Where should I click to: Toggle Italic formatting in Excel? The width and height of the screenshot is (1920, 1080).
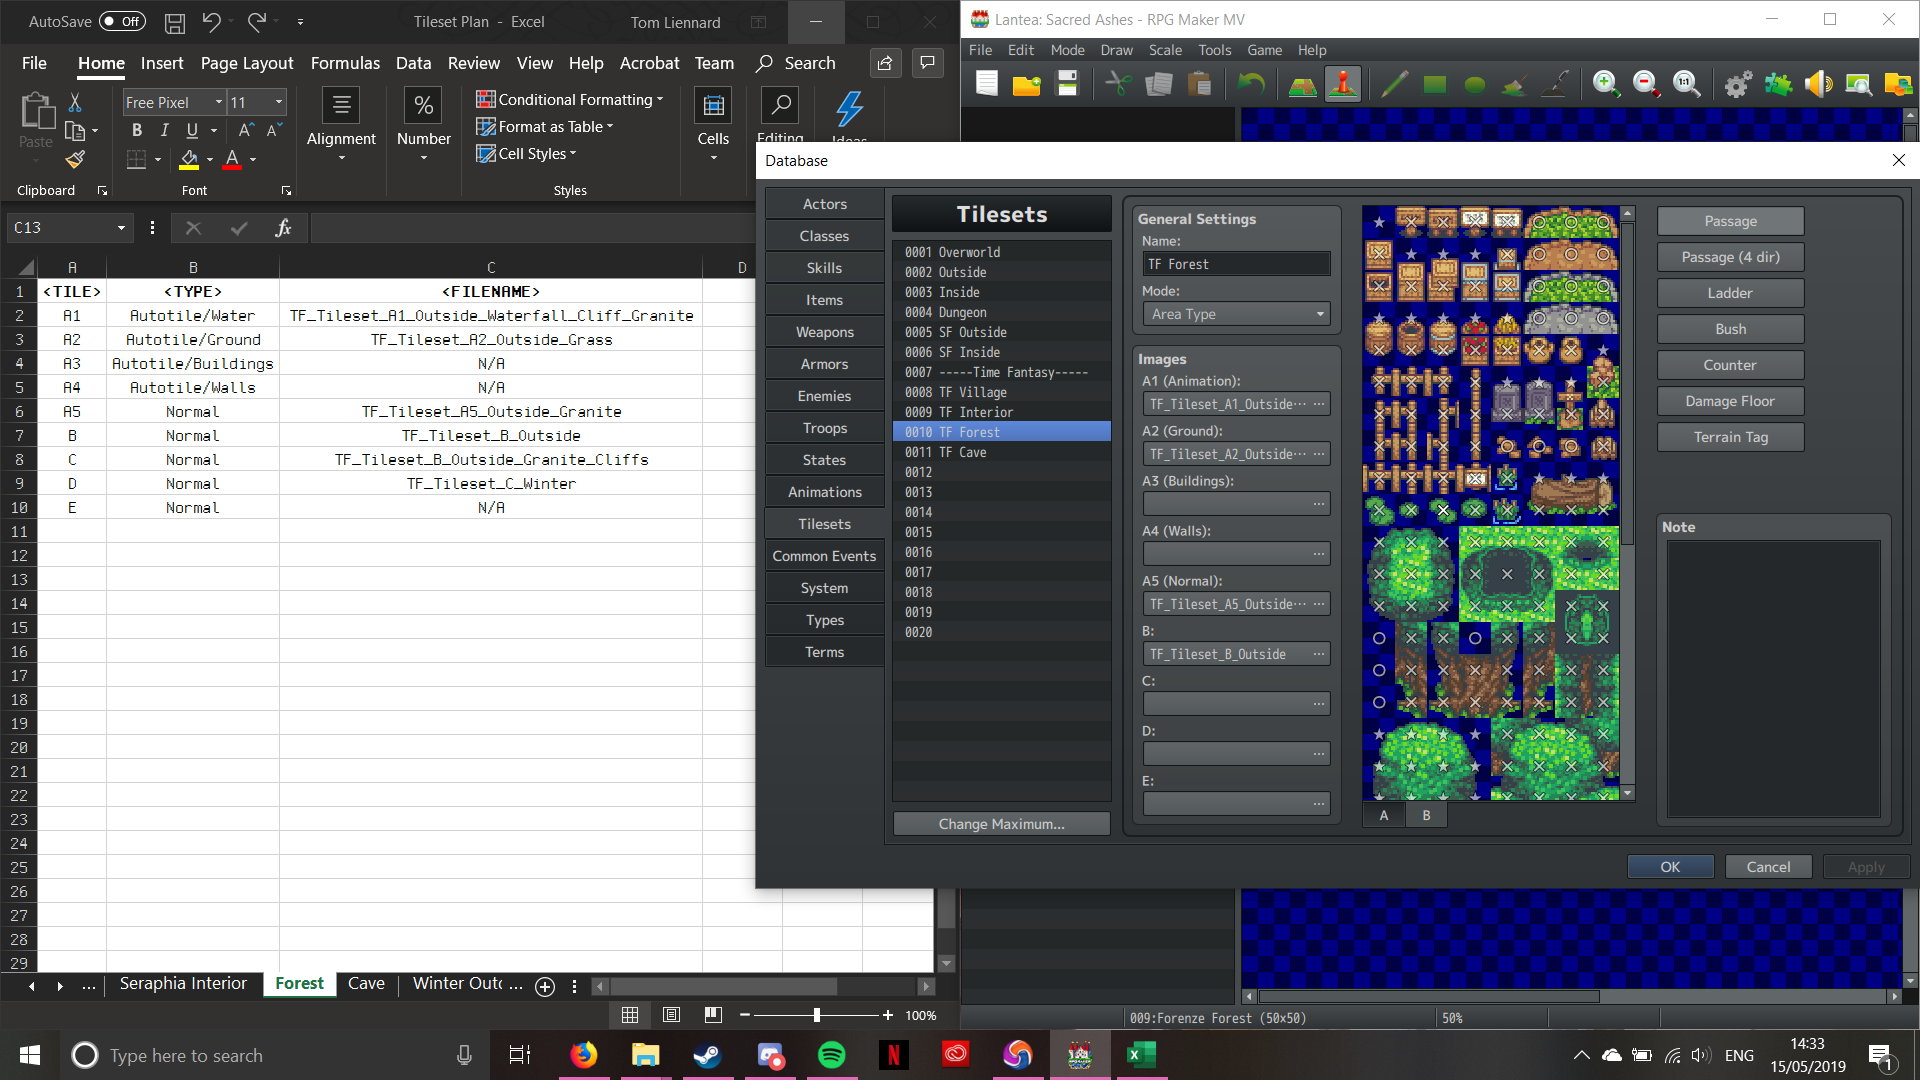[164, 130]
